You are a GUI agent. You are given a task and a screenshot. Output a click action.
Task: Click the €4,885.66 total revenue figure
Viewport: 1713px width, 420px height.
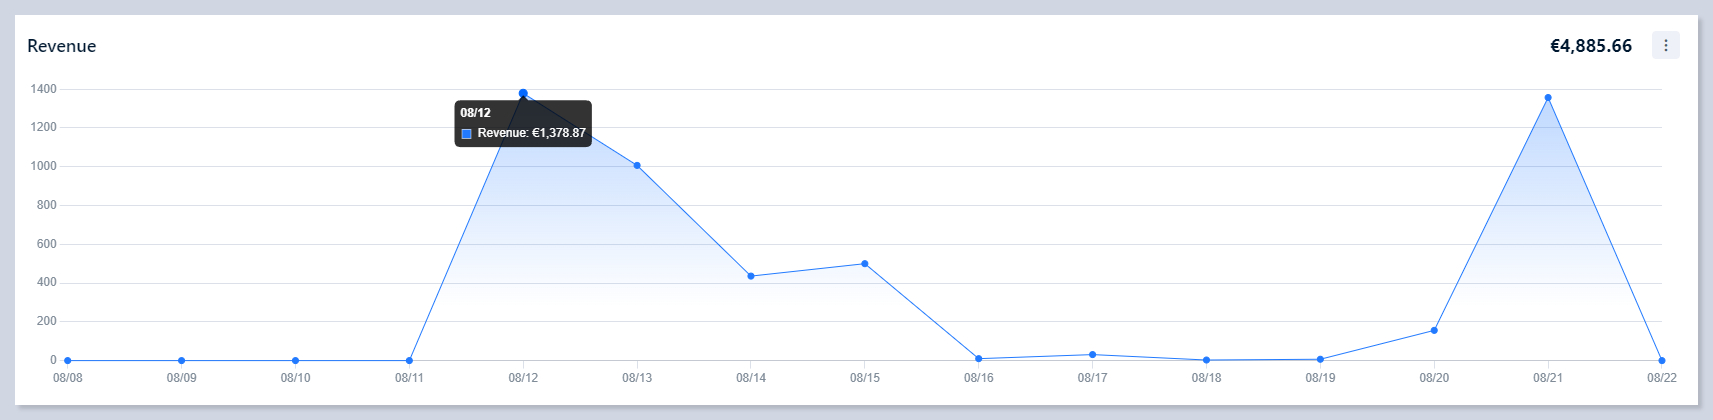click(1590, 46)
